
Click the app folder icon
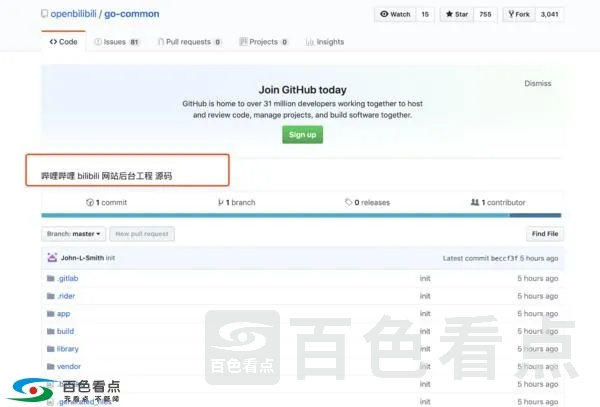click(x=51, y=314)
